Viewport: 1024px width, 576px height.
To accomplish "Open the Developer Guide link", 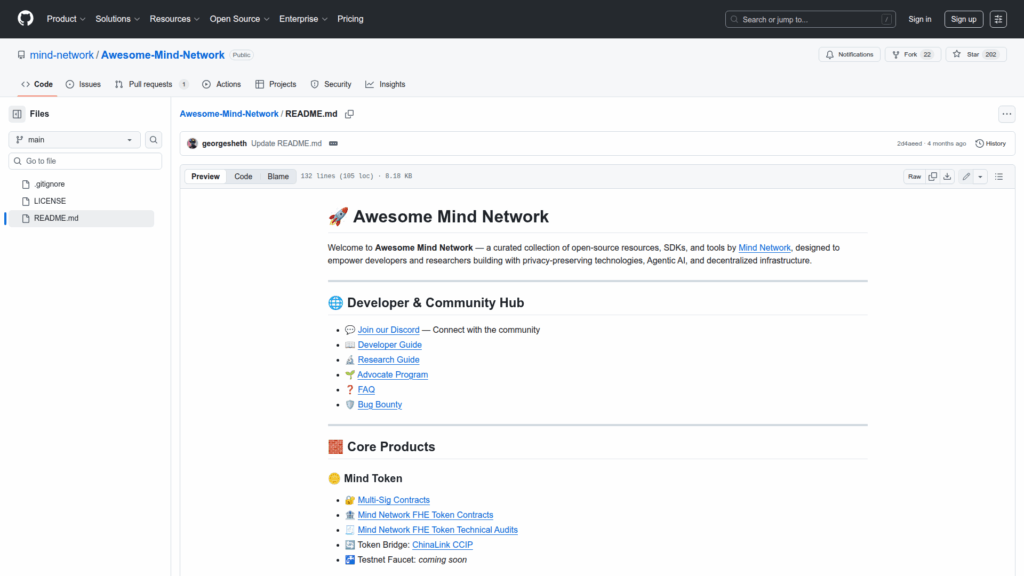I will [390, 345].
